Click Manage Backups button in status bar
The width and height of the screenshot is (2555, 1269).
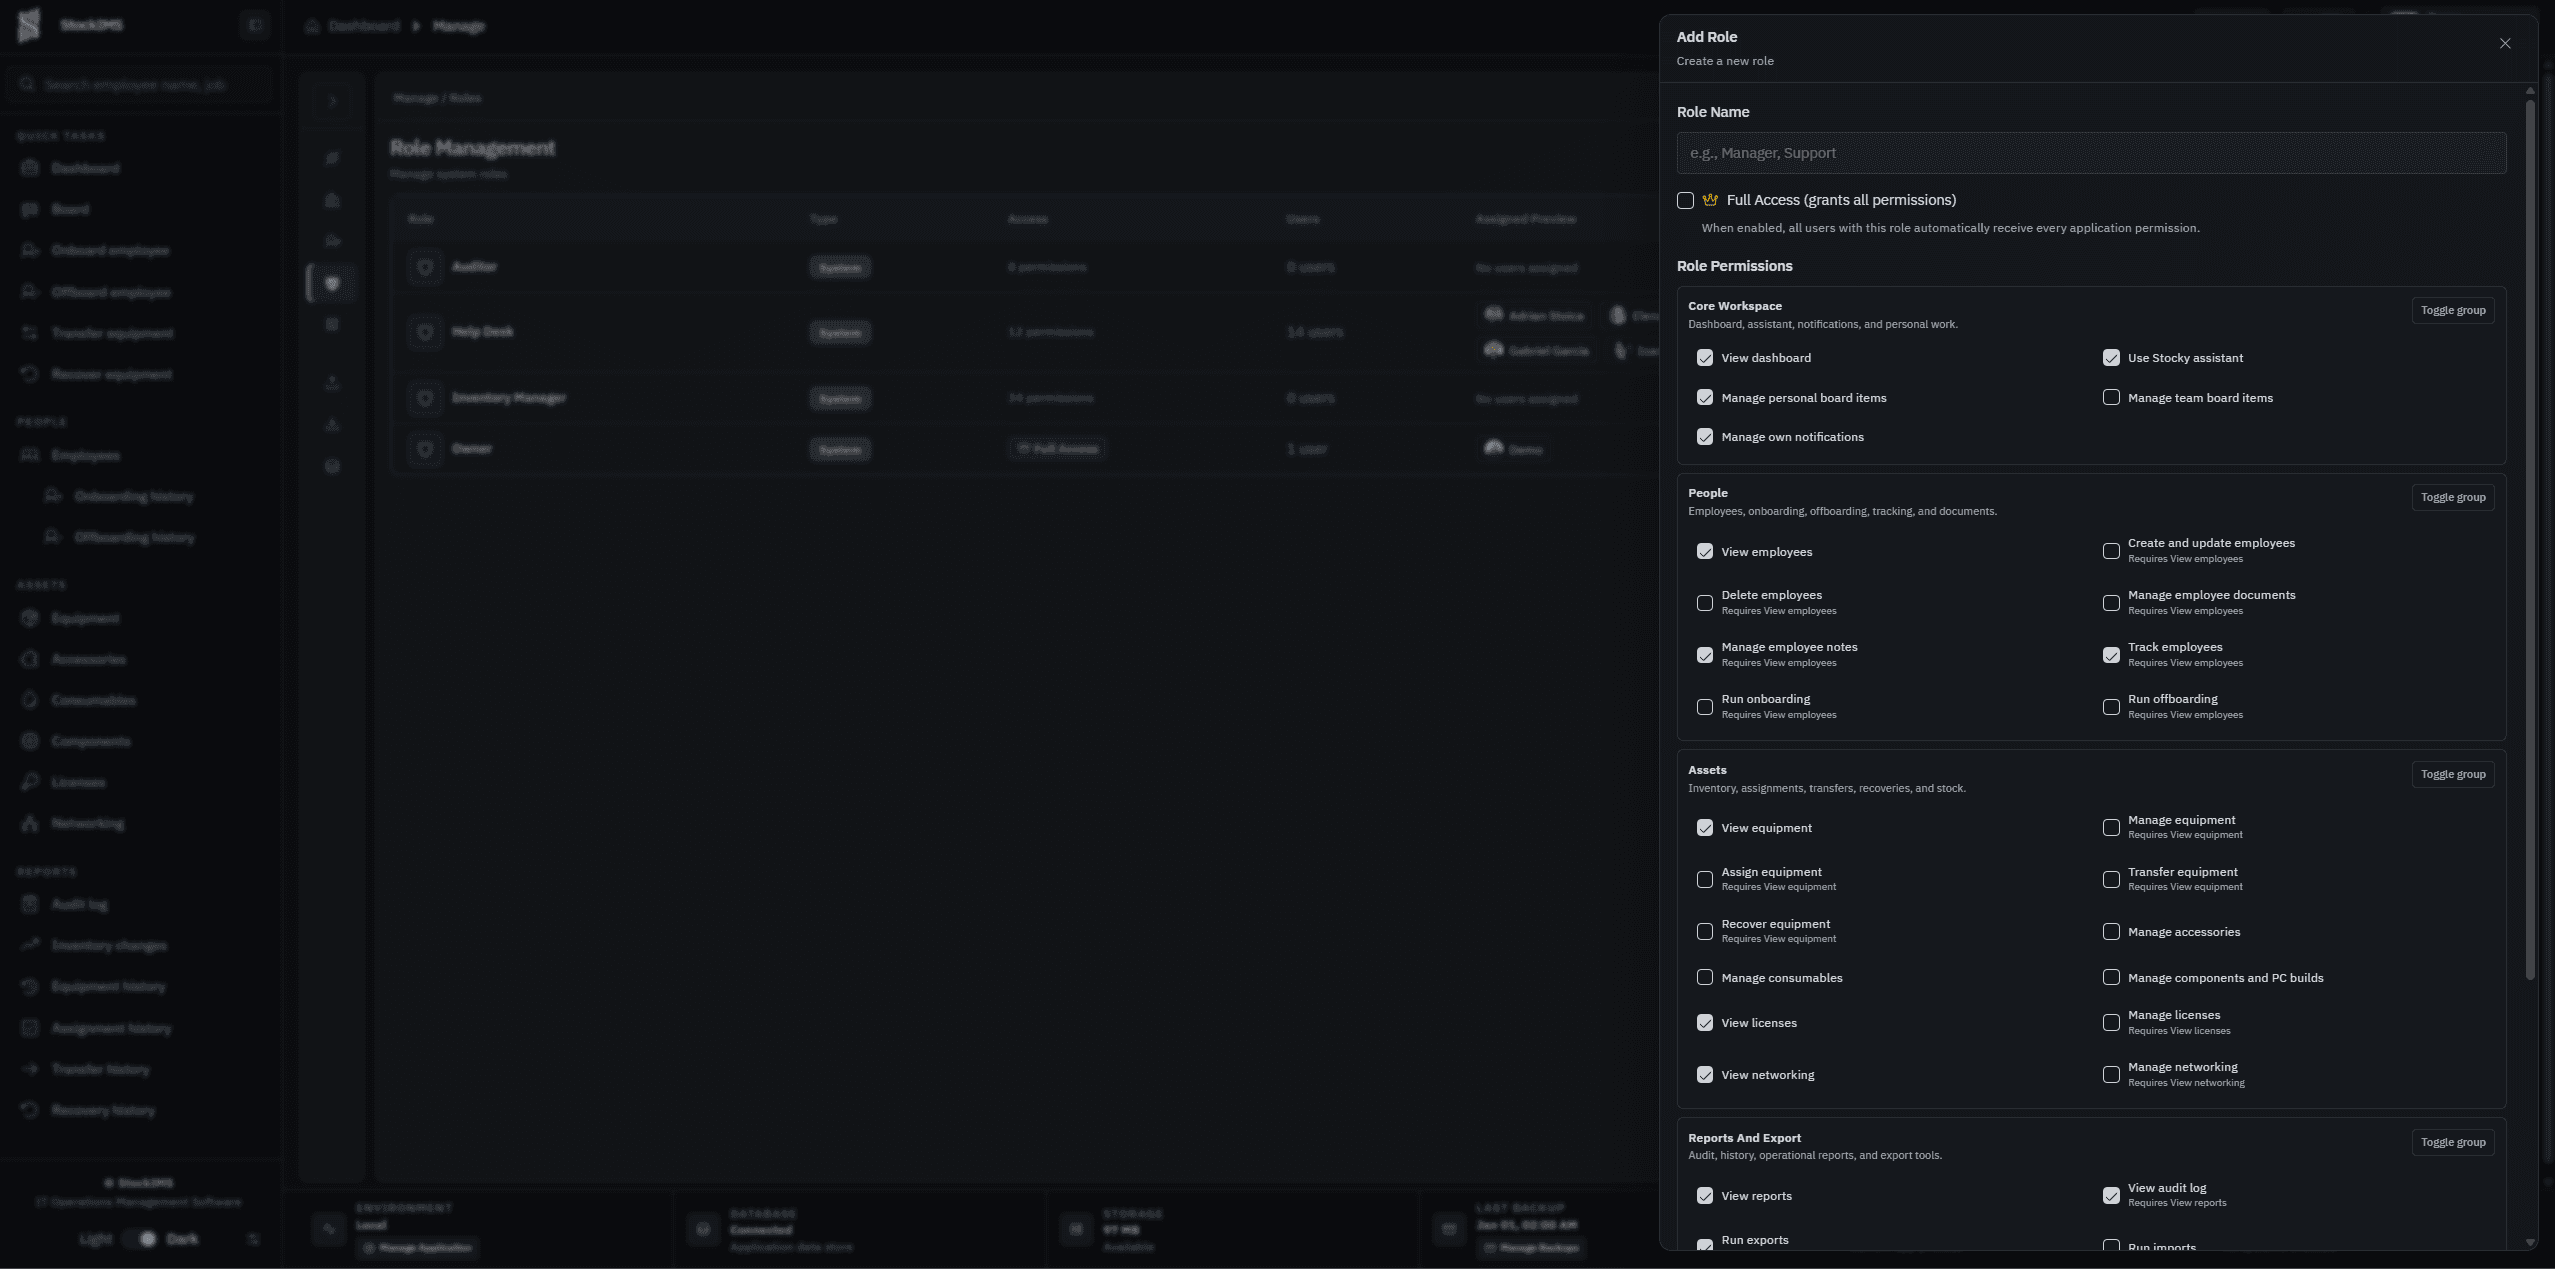(x=1531, y=1248)
